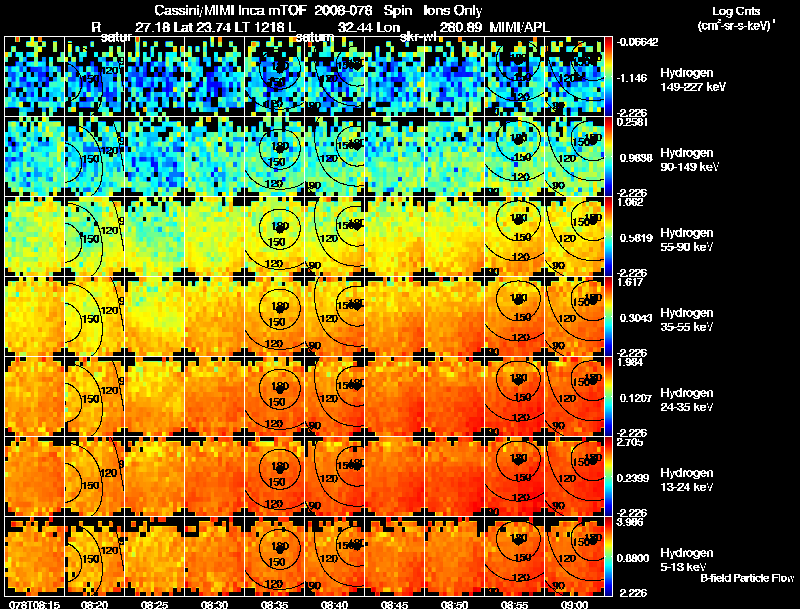Viewport: 800px width, 609px height.
Task: Click the color scale bar beside Hydrogen 35-55 keV
Action: (608, 317)
